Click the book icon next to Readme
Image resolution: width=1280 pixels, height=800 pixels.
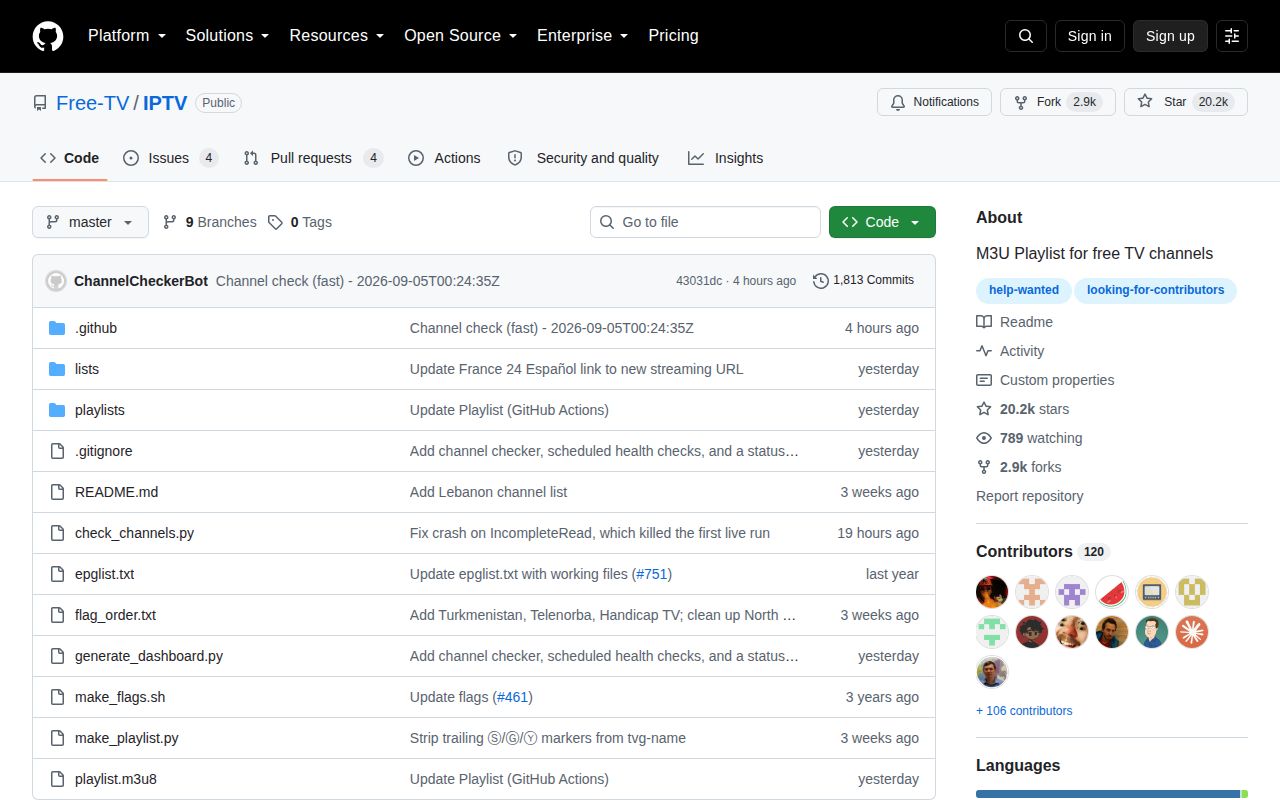(984, 322)
